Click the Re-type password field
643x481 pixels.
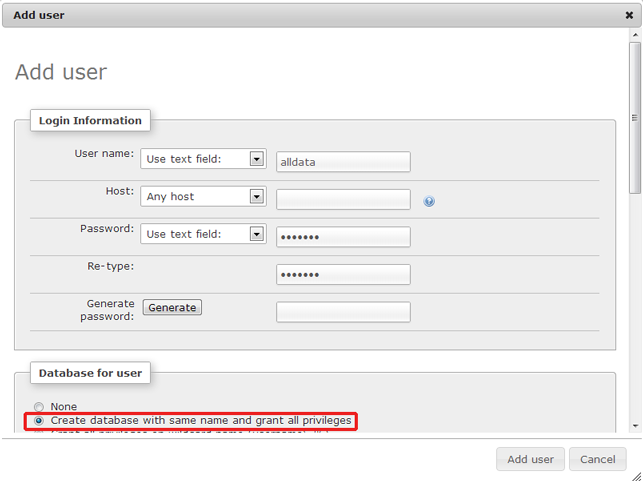pyautogui.click(x=343, y=274)
